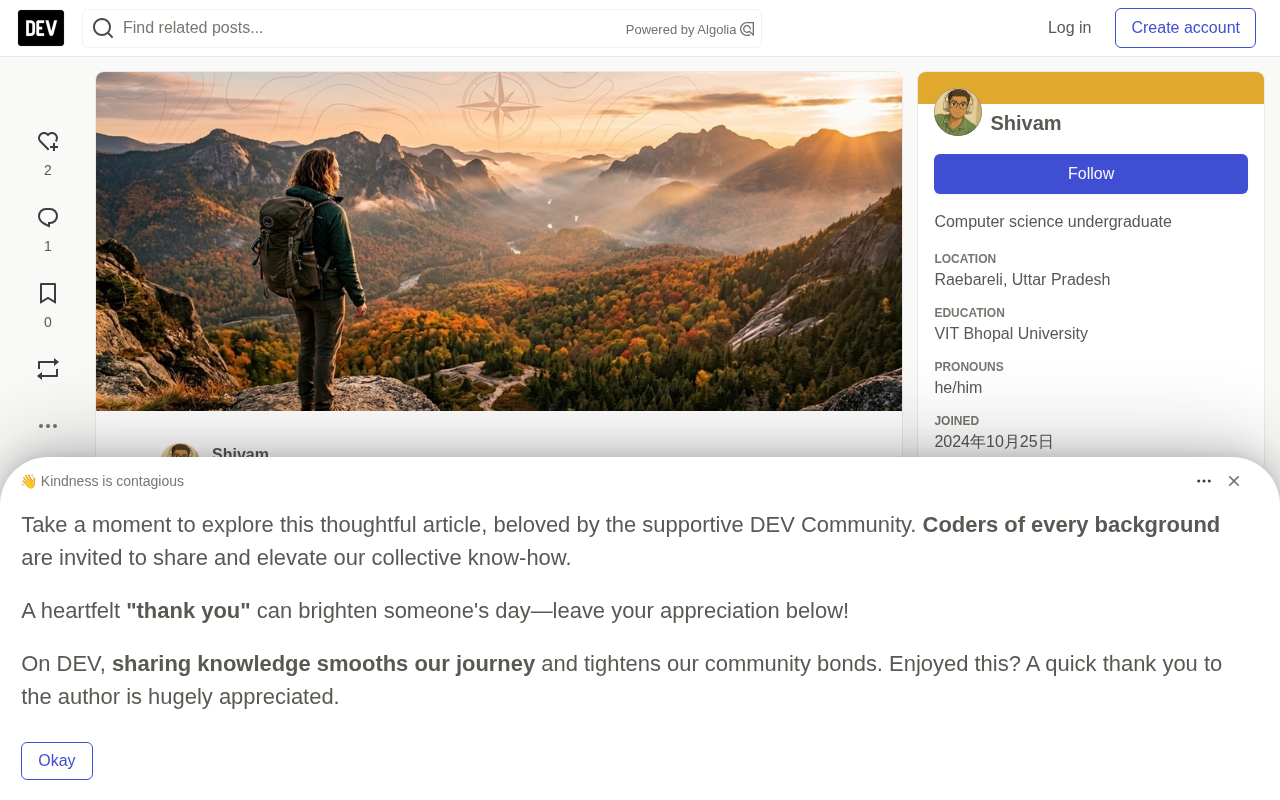The image size is (1280, 800).
Task: Click the 'Kindness is contagious' banner heading
Action: point(102,481)
